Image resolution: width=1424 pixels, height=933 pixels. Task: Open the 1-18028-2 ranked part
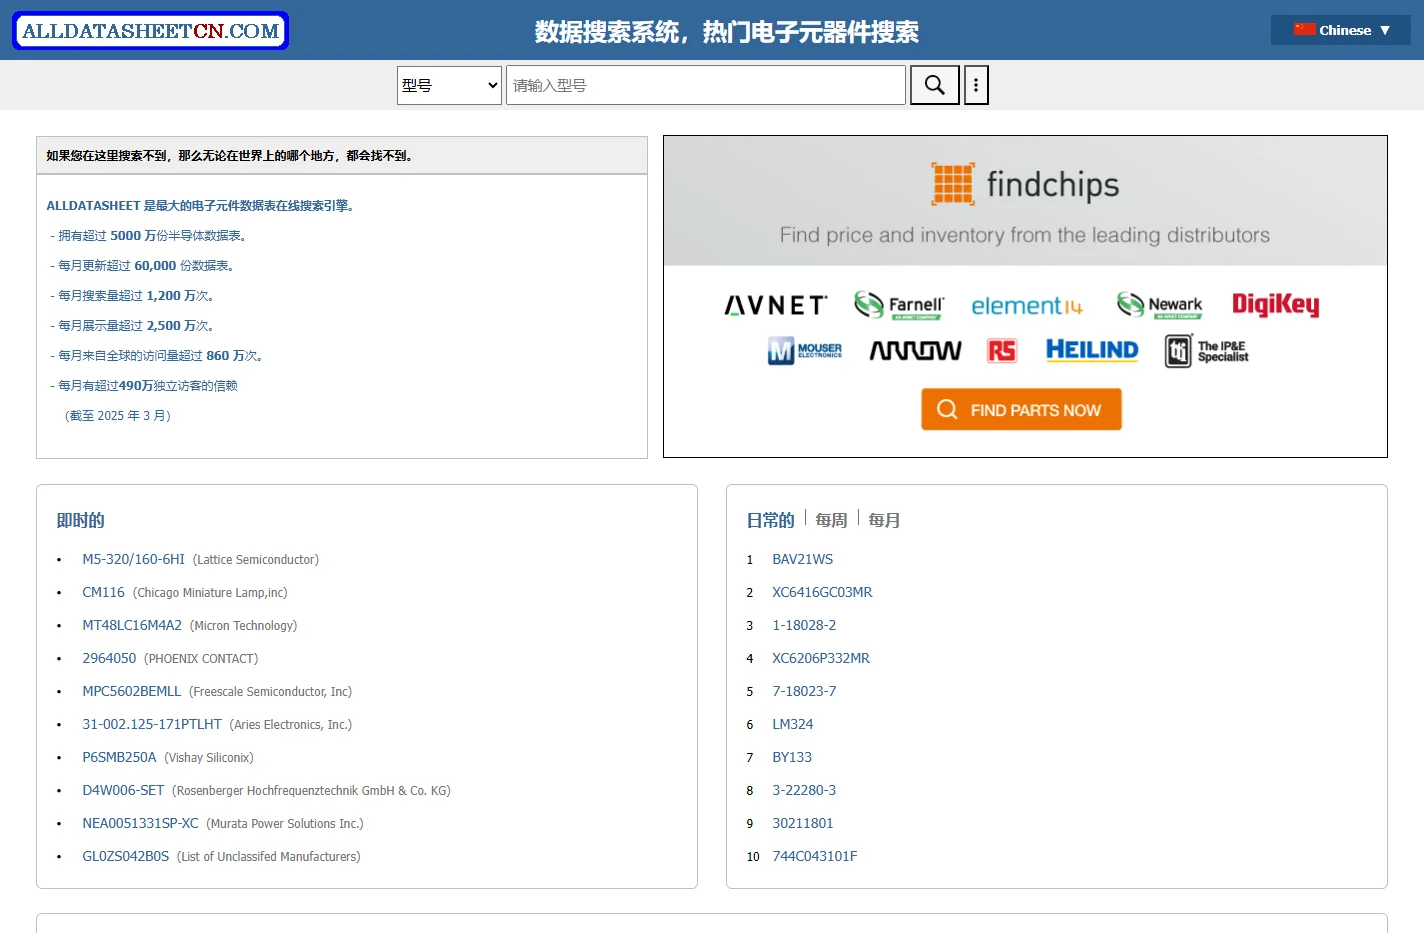804,625
